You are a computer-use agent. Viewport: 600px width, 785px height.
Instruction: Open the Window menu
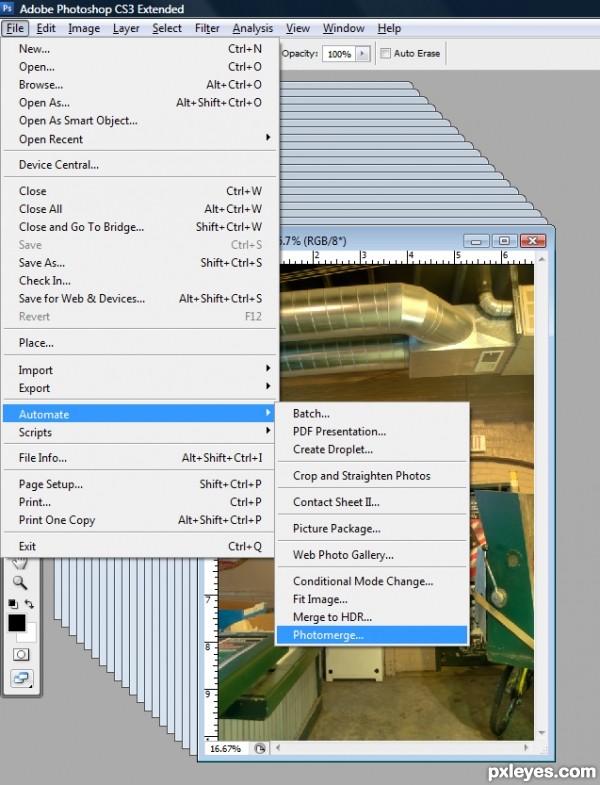343,28
